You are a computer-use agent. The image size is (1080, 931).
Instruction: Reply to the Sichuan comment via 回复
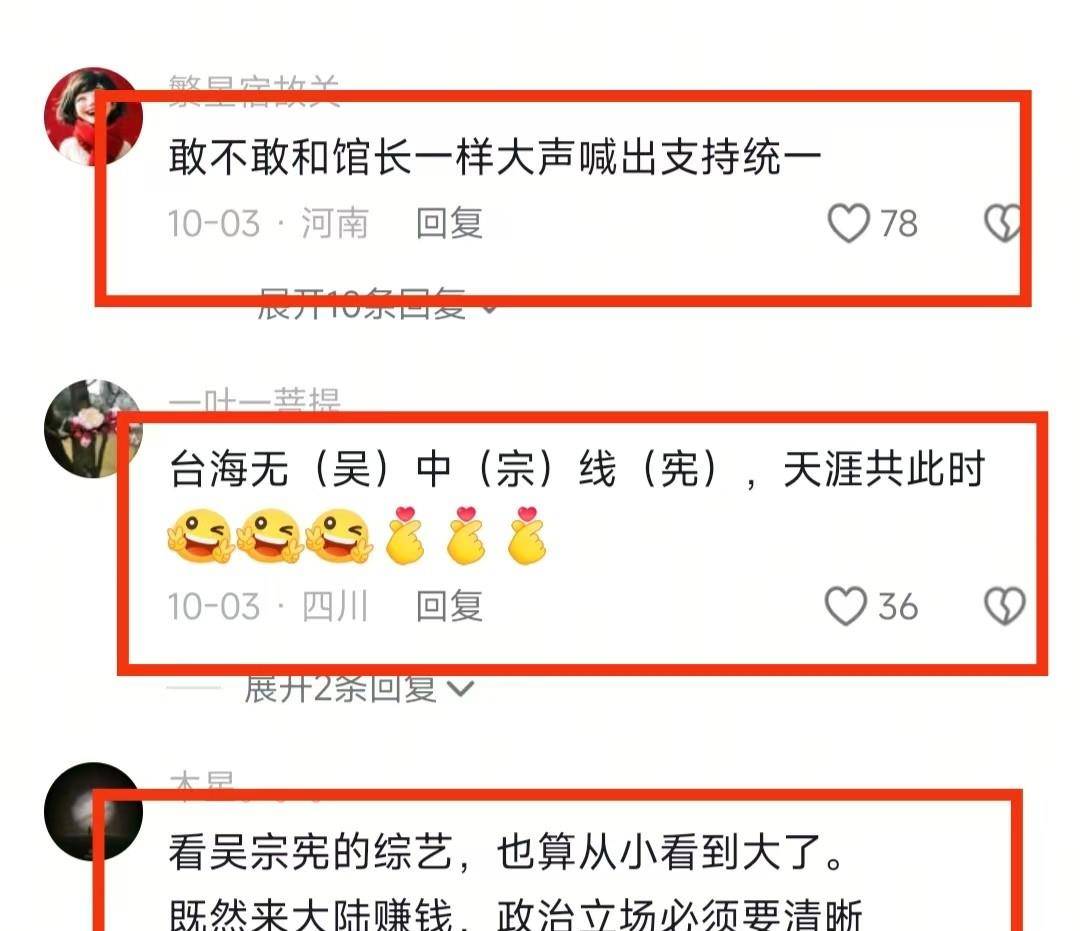coord(449,606)
